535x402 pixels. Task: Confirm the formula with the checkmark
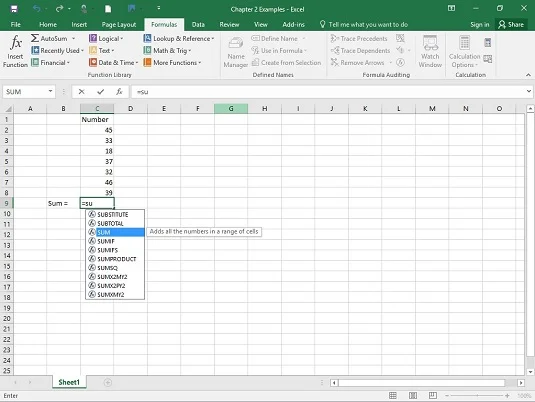[x=100, y=91]
